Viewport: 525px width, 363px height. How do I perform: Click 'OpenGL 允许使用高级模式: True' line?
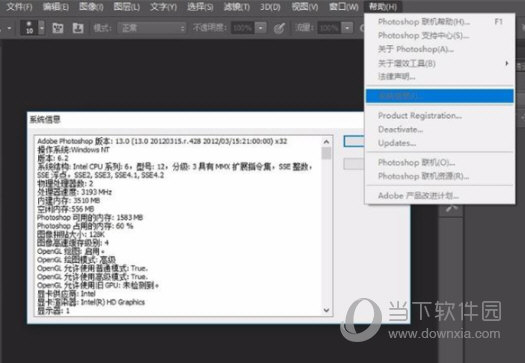click(x=92, y=277)
